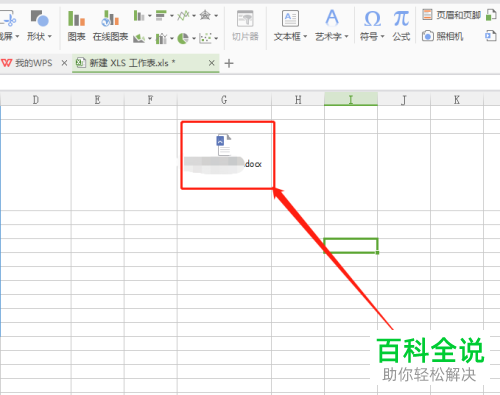This screenshot has height=395, width=500.
Task: Click the 形状 shapes icon
Action: click(40, 18)
